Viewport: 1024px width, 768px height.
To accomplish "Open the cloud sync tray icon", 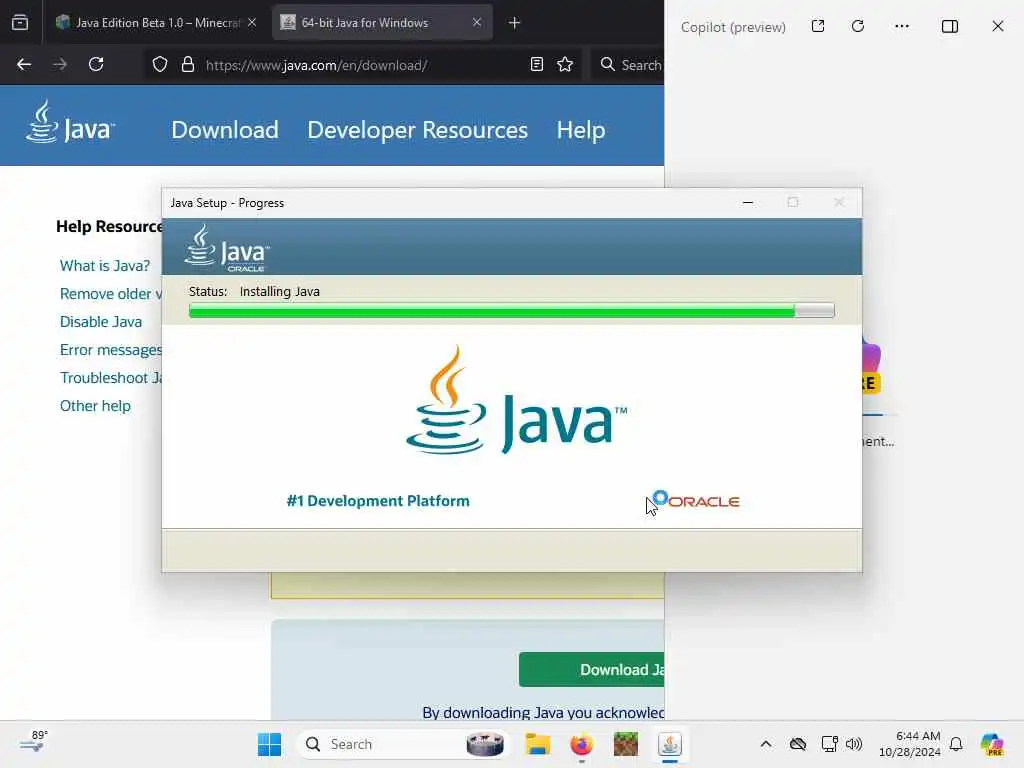I will (798, 744).
